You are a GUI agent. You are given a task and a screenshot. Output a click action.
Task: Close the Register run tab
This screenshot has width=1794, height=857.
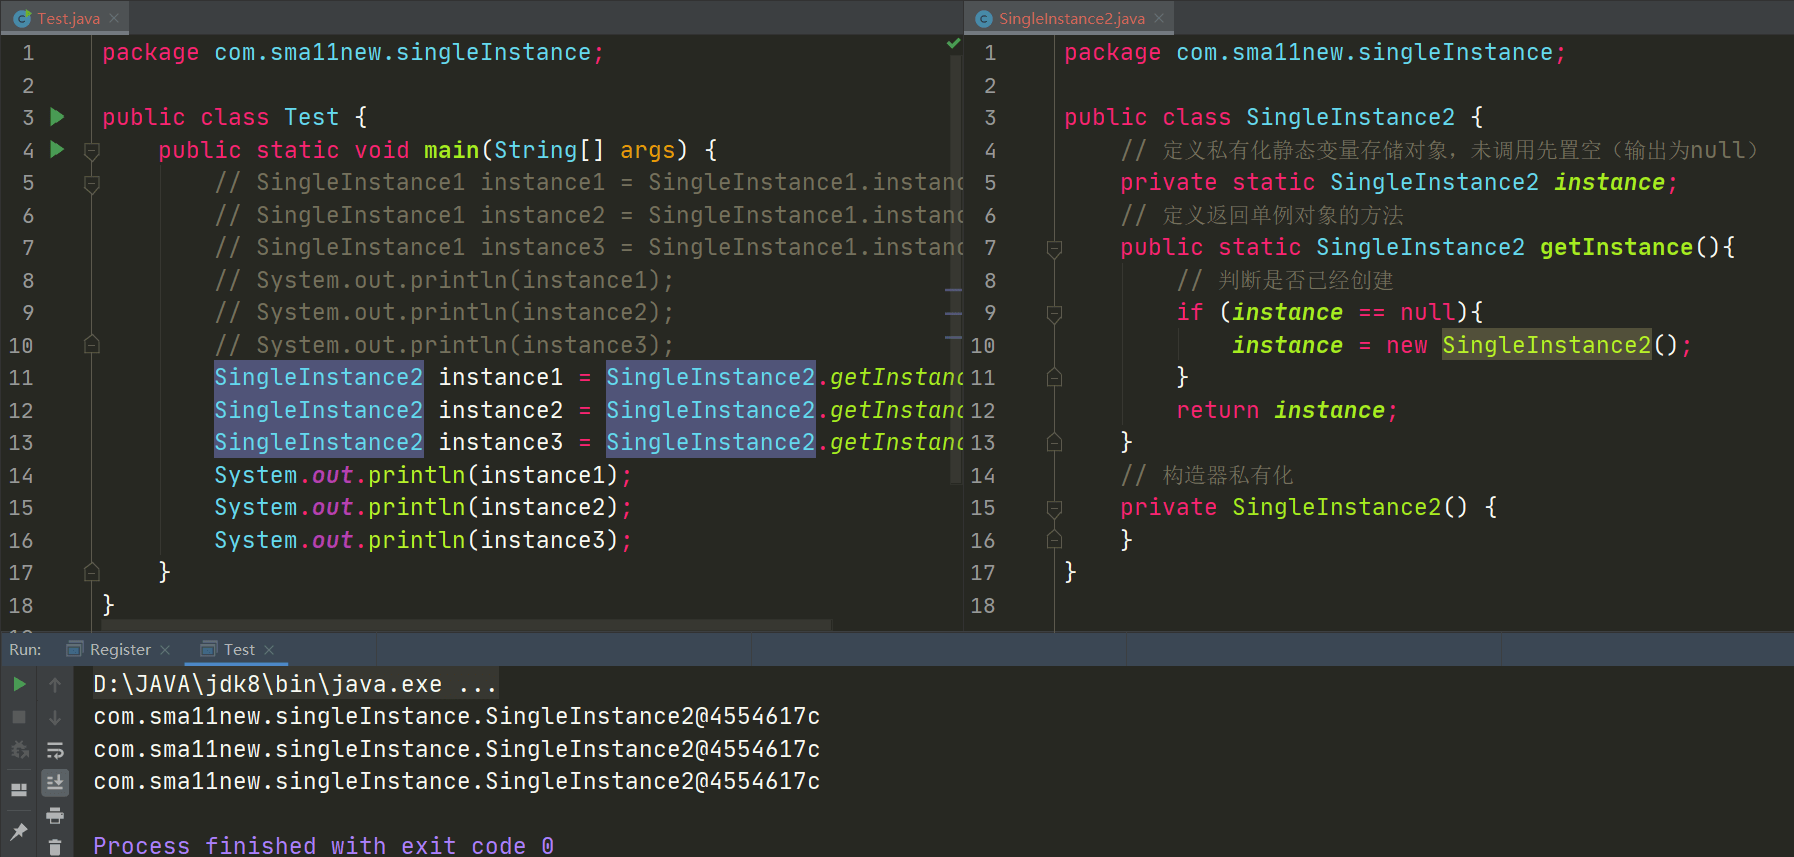point(165,650)
